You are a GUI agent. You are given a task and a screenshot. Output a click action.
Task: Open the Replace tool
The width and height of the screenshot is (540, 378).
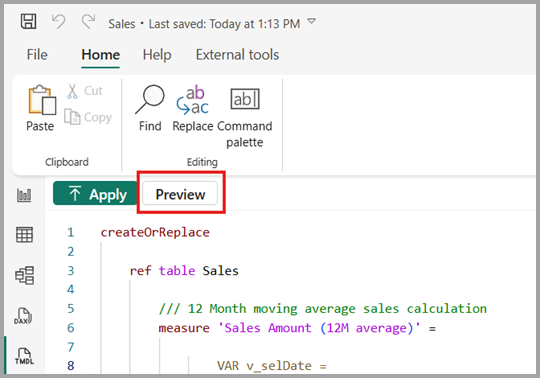[193, 108]
